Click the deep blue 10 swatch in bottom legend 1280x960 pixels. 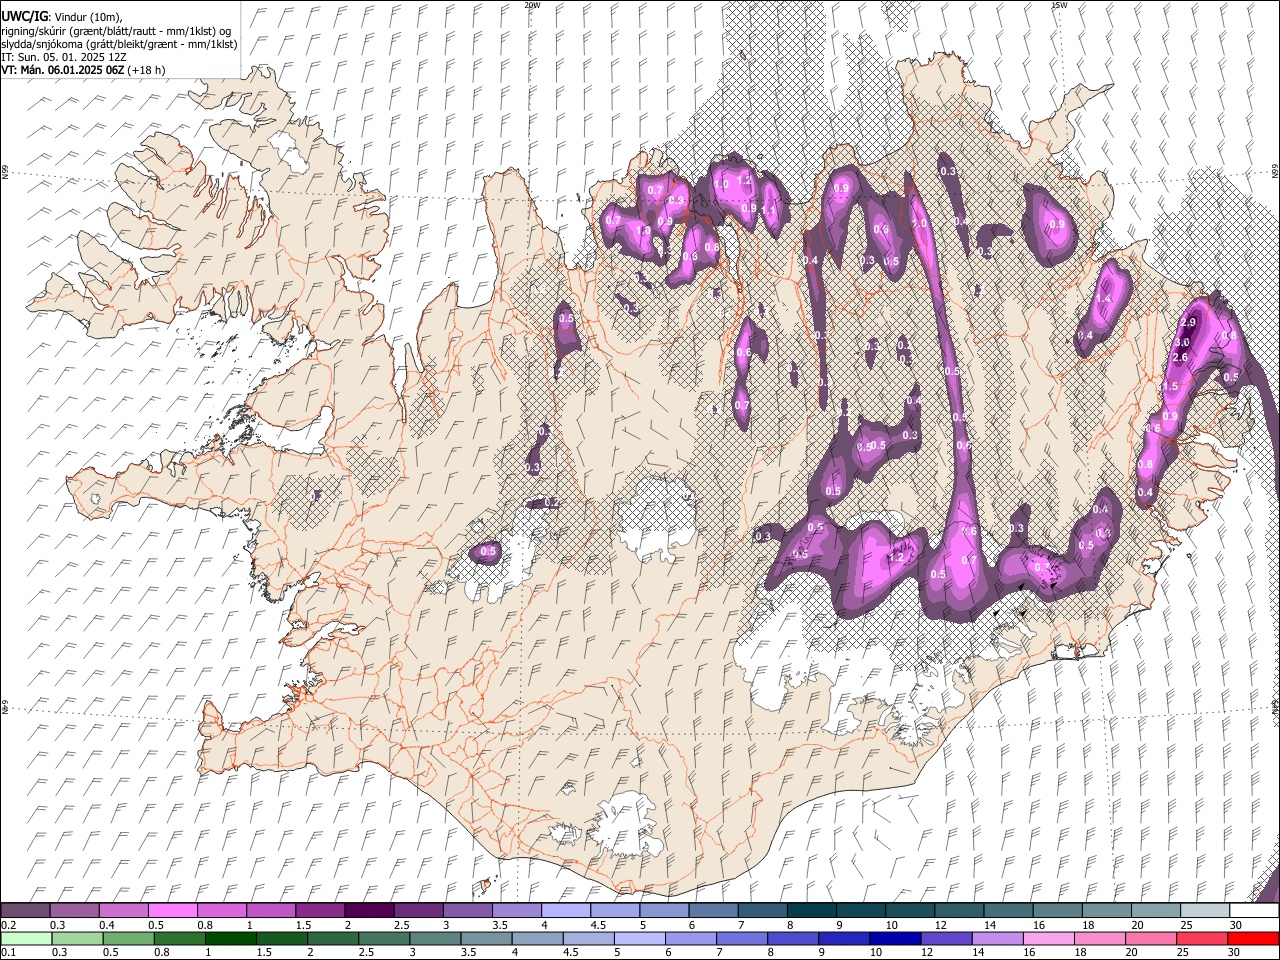click(x=894, y=939)
